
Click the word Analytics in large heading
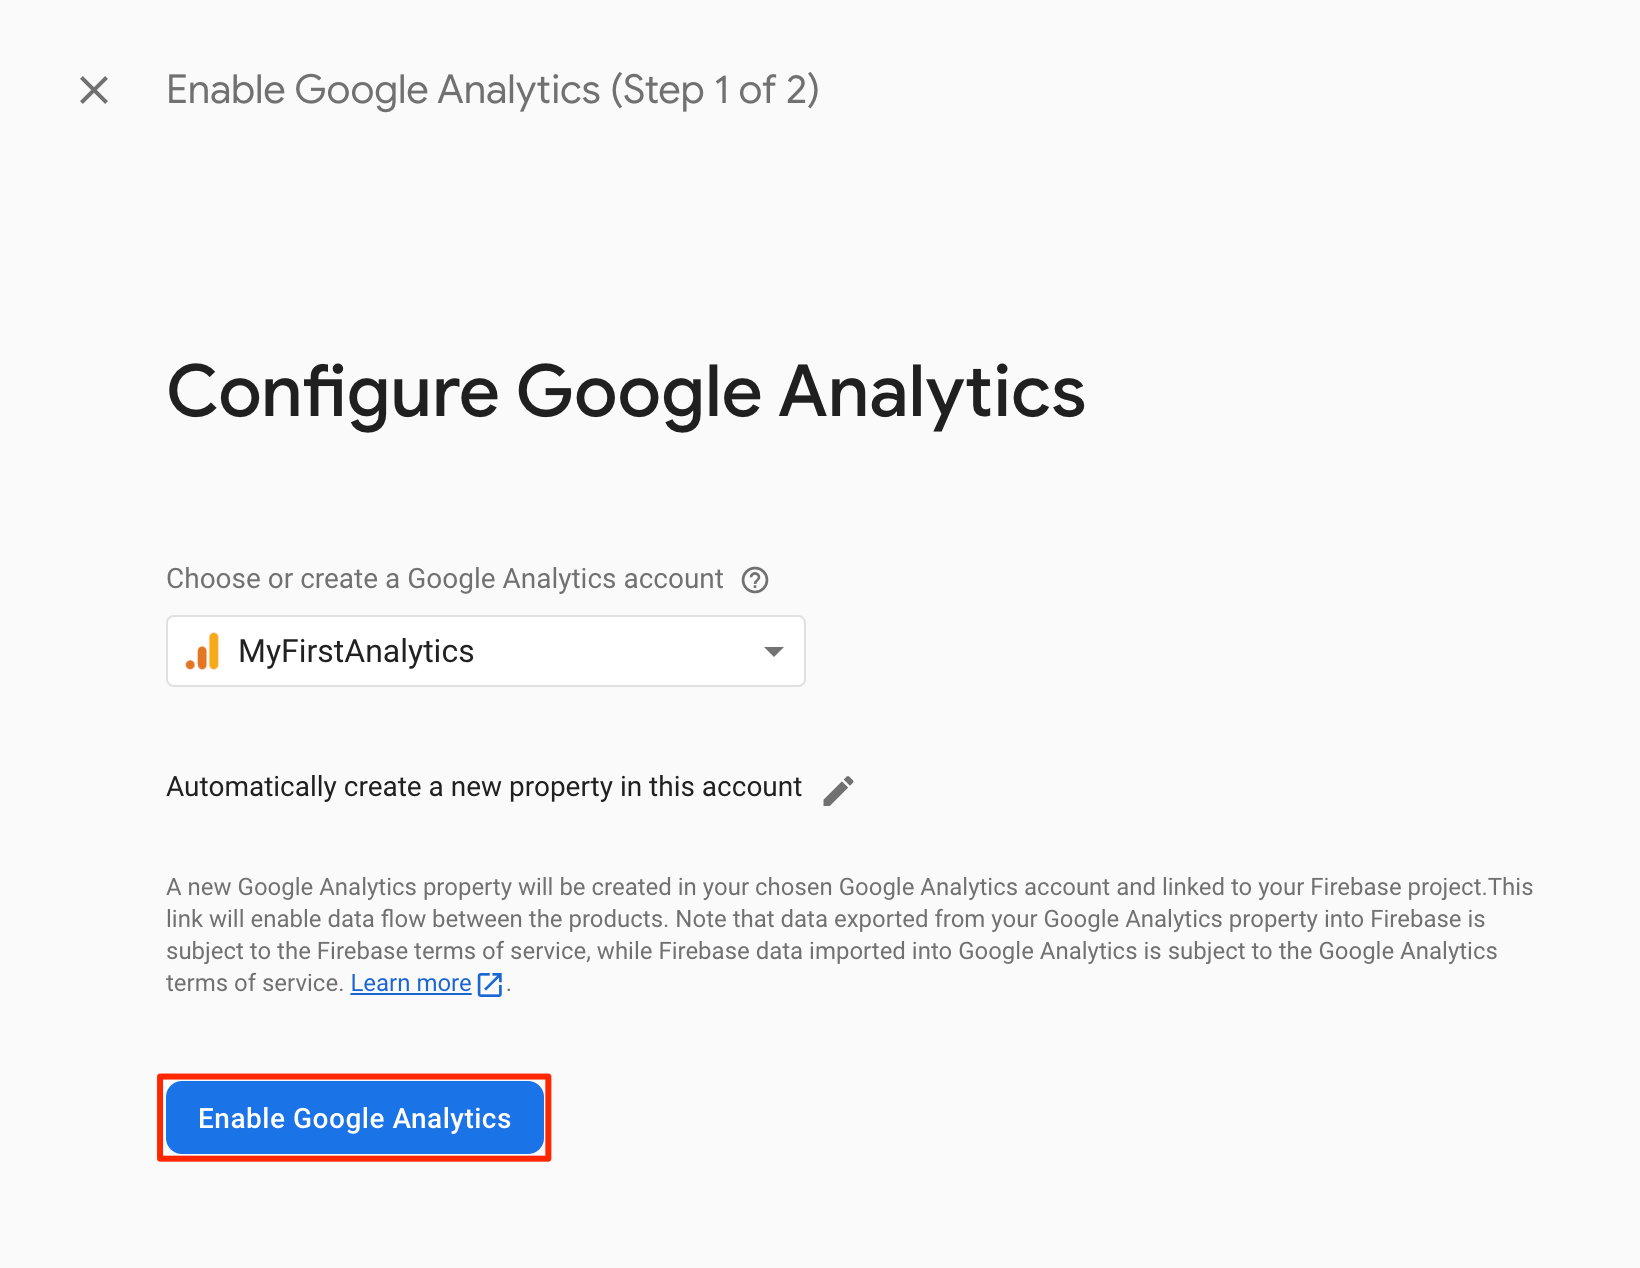(x=932, y=392)
